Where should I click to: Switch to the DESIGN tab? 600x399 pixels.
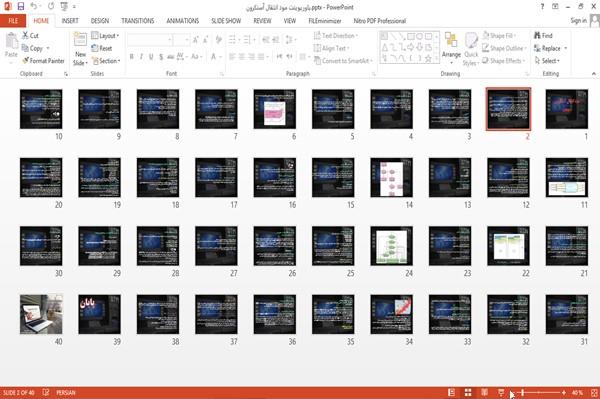pos(100,21)
